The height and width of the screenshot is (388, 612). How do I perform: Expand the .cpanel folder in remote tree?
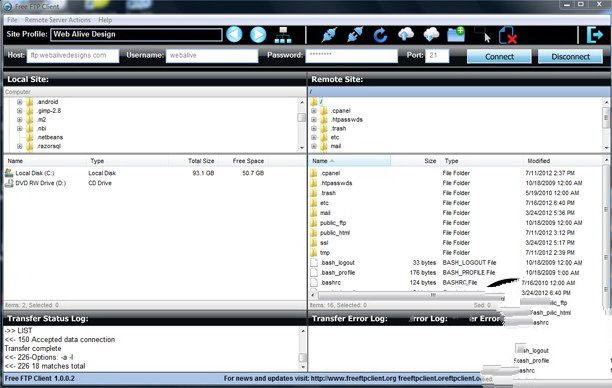click(314, 111)
